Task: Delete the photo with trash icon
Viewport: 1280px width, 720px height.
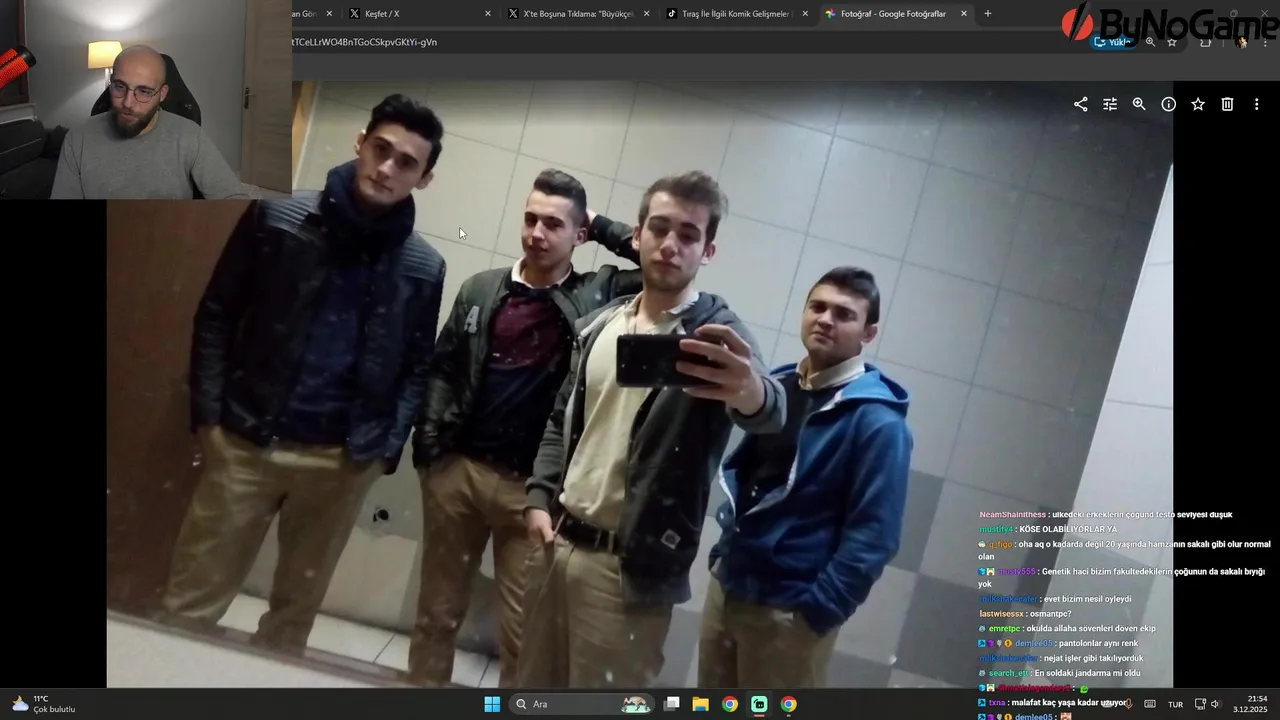Action: pyautogui.click(x=1227, y=104)
